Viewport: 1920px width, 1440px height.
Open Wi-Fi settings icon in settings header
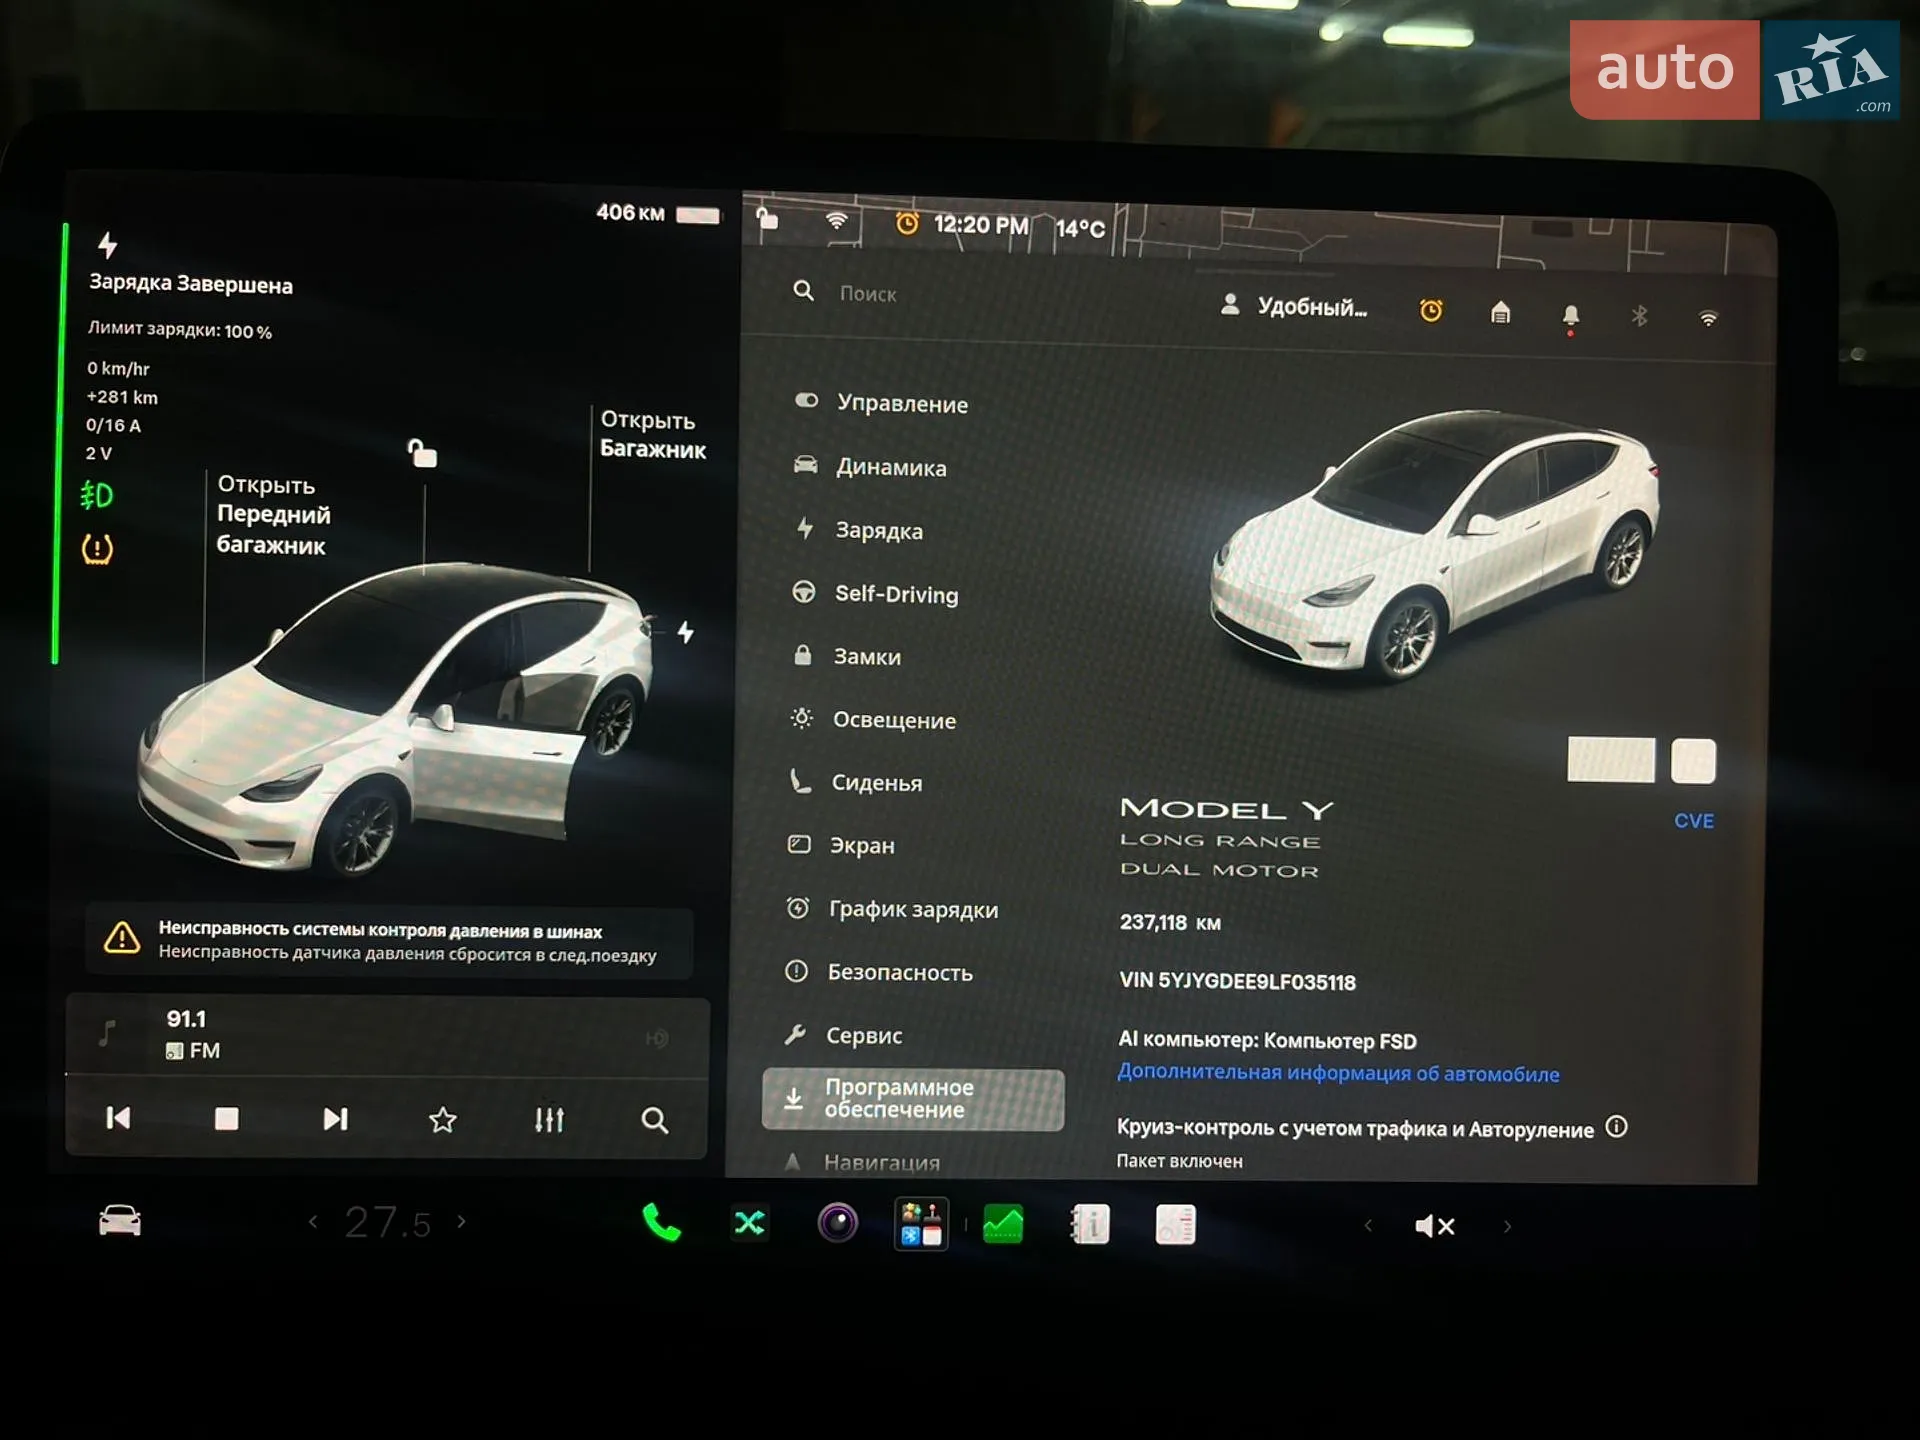point(1708,318)
